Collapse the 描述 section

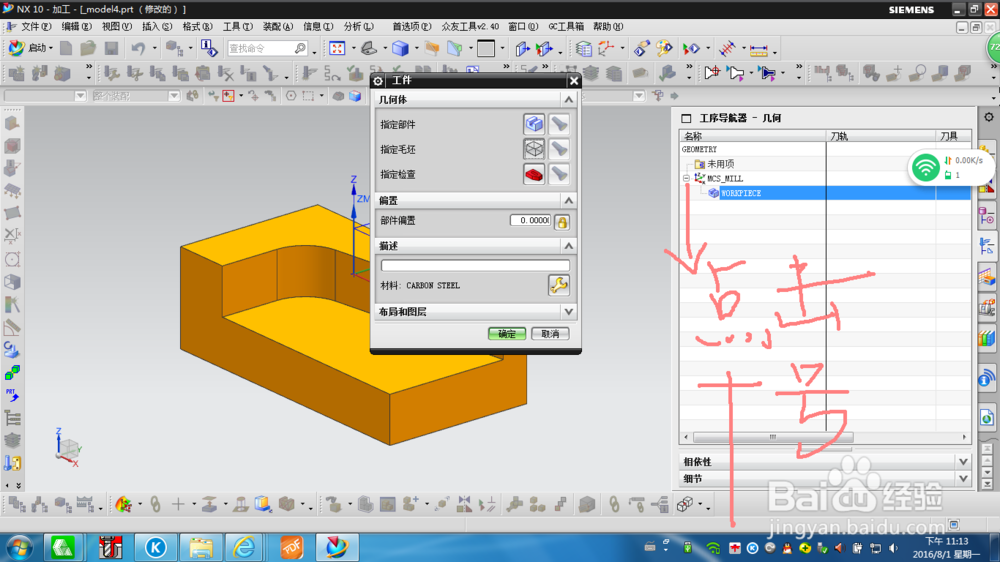568,246
